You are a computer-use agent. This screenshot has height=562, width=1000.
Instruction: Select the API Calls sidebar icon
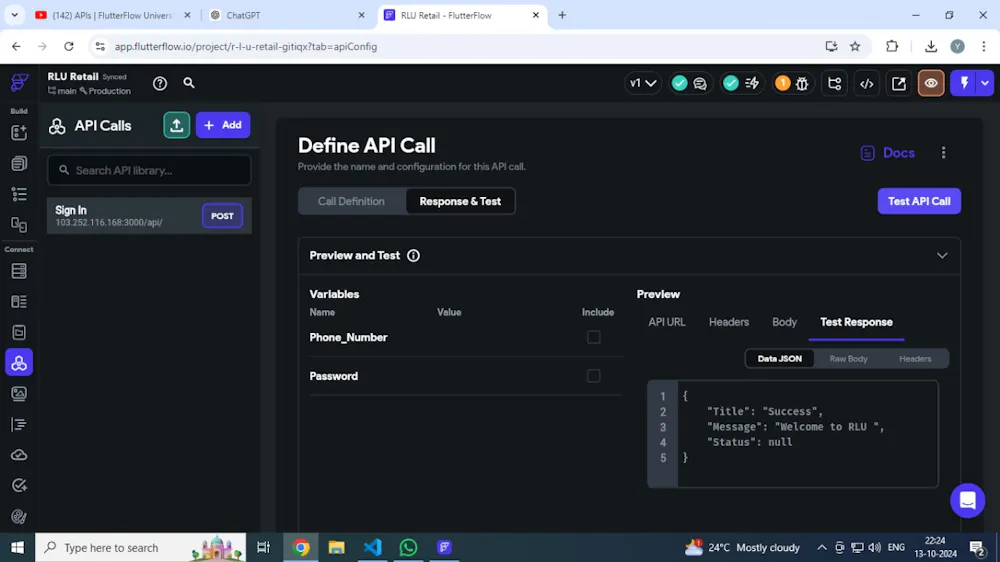[x=19, y=363]
